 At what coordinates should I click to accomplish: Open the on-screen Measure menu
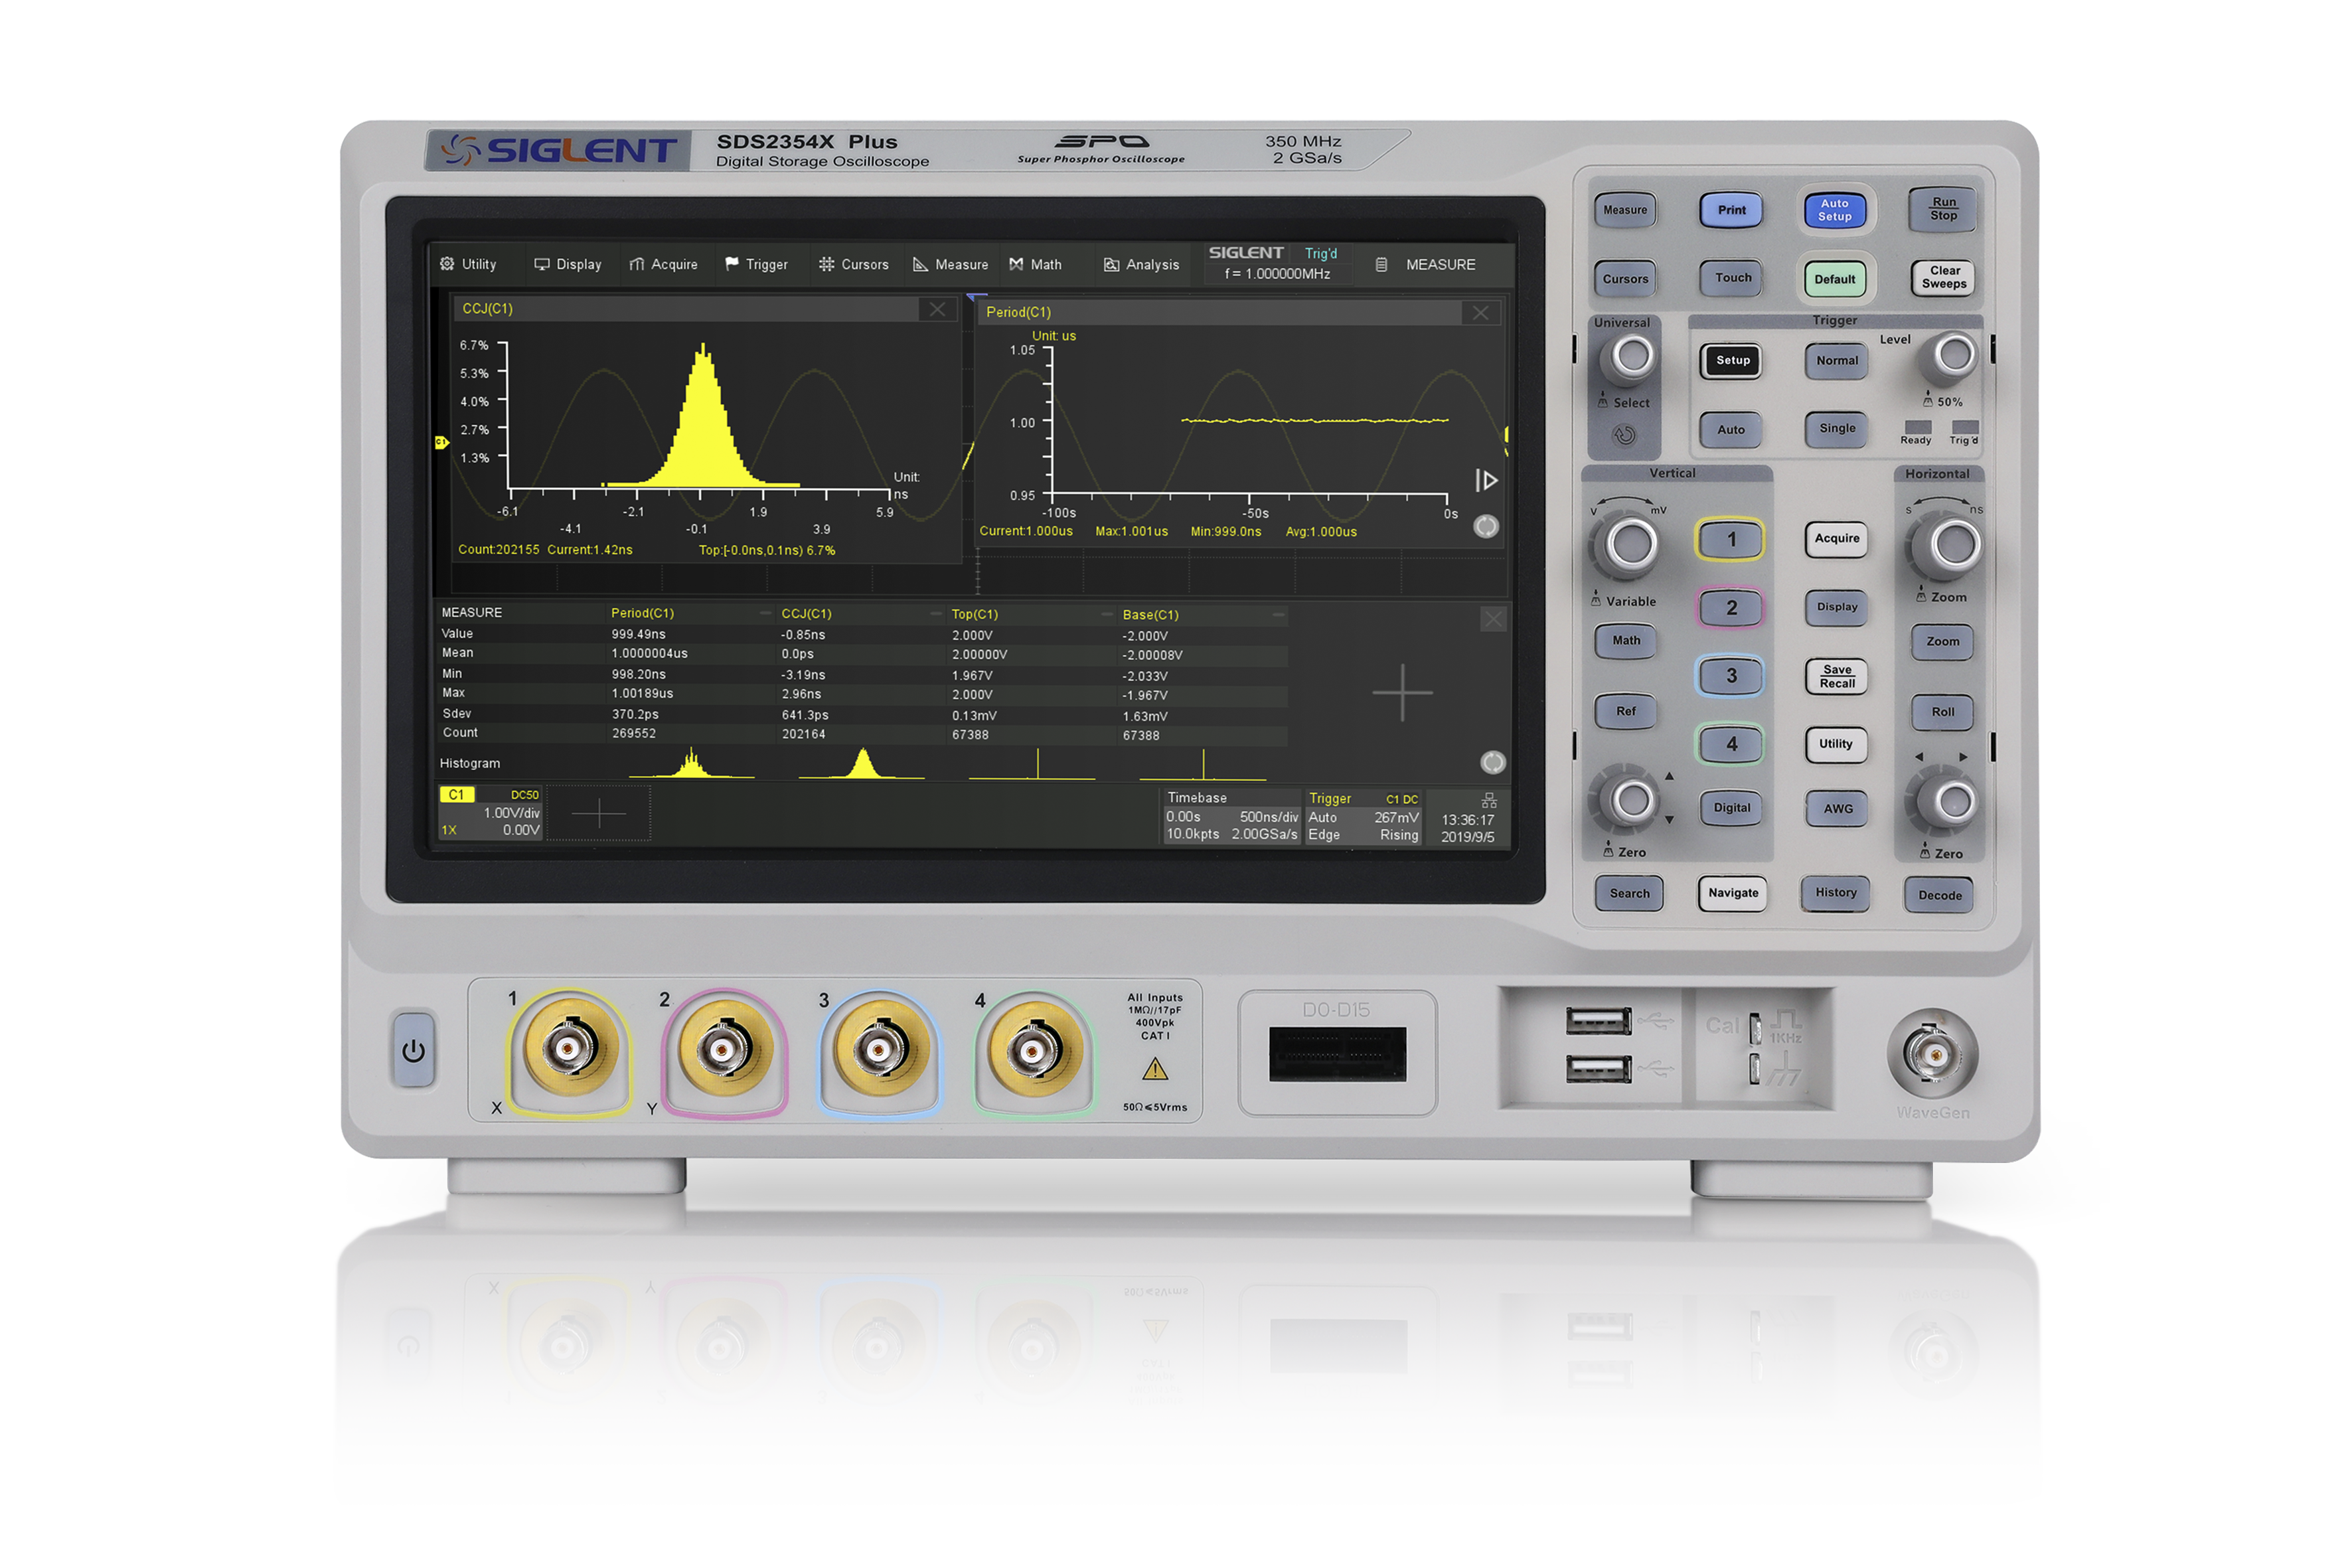point(950,264)
